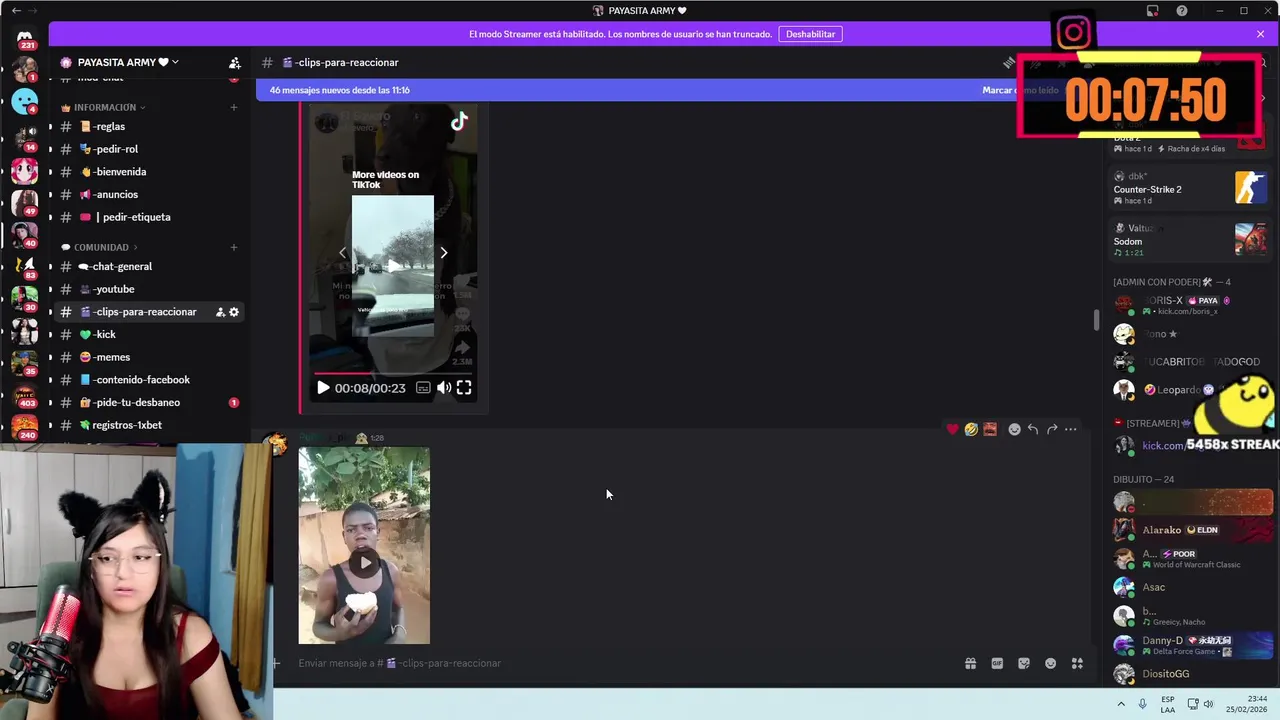The image size is (1280, 720).
Task: Reply to the message with arrow icon
Action: 1033,429
